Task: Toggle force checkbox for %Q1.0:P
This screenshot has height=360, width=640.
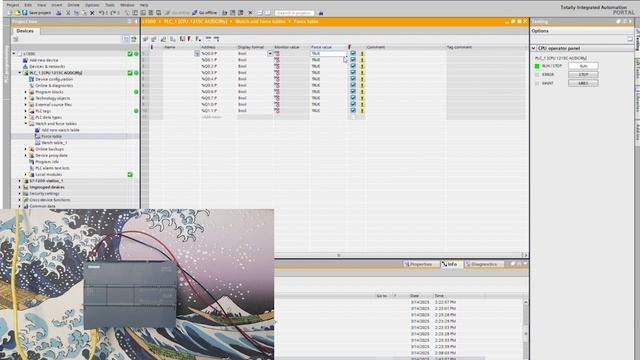Action: [x=353, y=104]
